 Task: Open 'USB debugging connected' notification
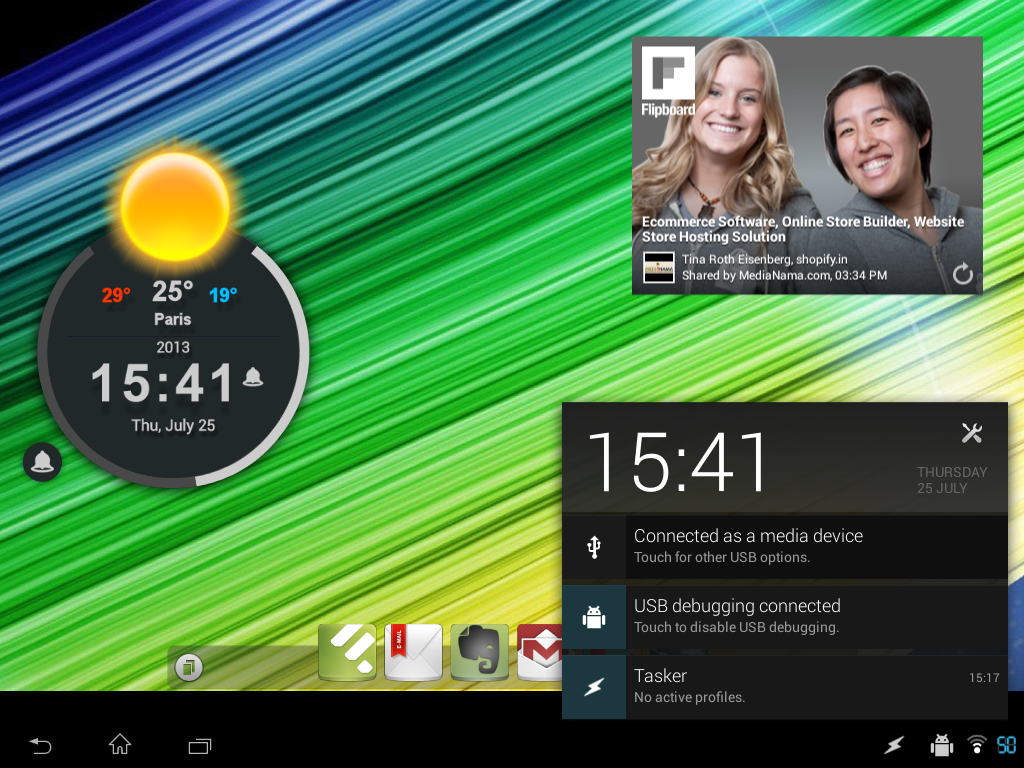[x=785, y=616]
